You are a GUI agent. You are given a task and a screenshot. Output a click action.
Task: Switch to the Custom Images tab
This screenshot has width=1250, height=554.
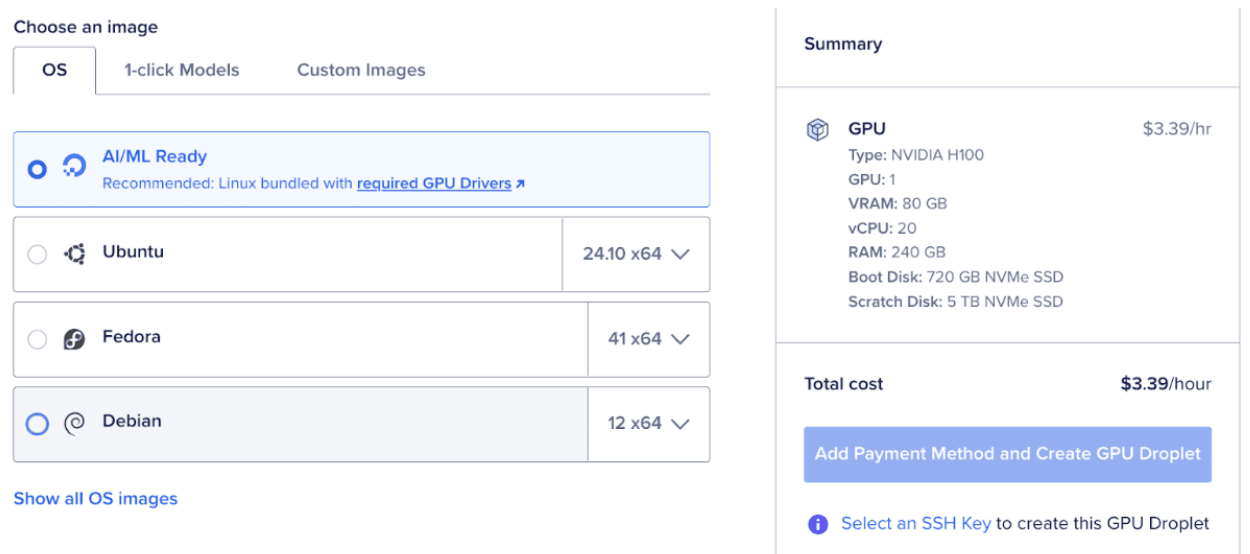coord(361,70)
